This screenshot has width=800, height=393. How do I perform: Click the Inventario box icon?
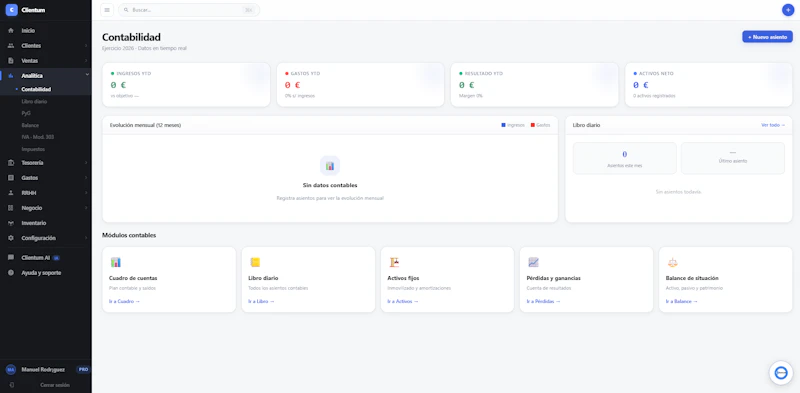click(11, 223)
